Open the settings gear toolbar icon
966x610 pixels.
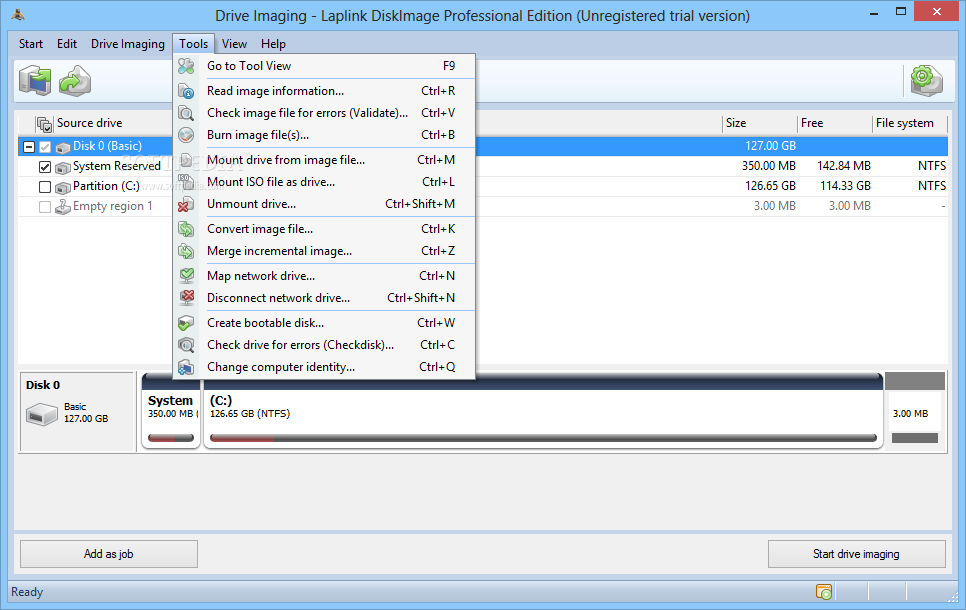point(927,81)
